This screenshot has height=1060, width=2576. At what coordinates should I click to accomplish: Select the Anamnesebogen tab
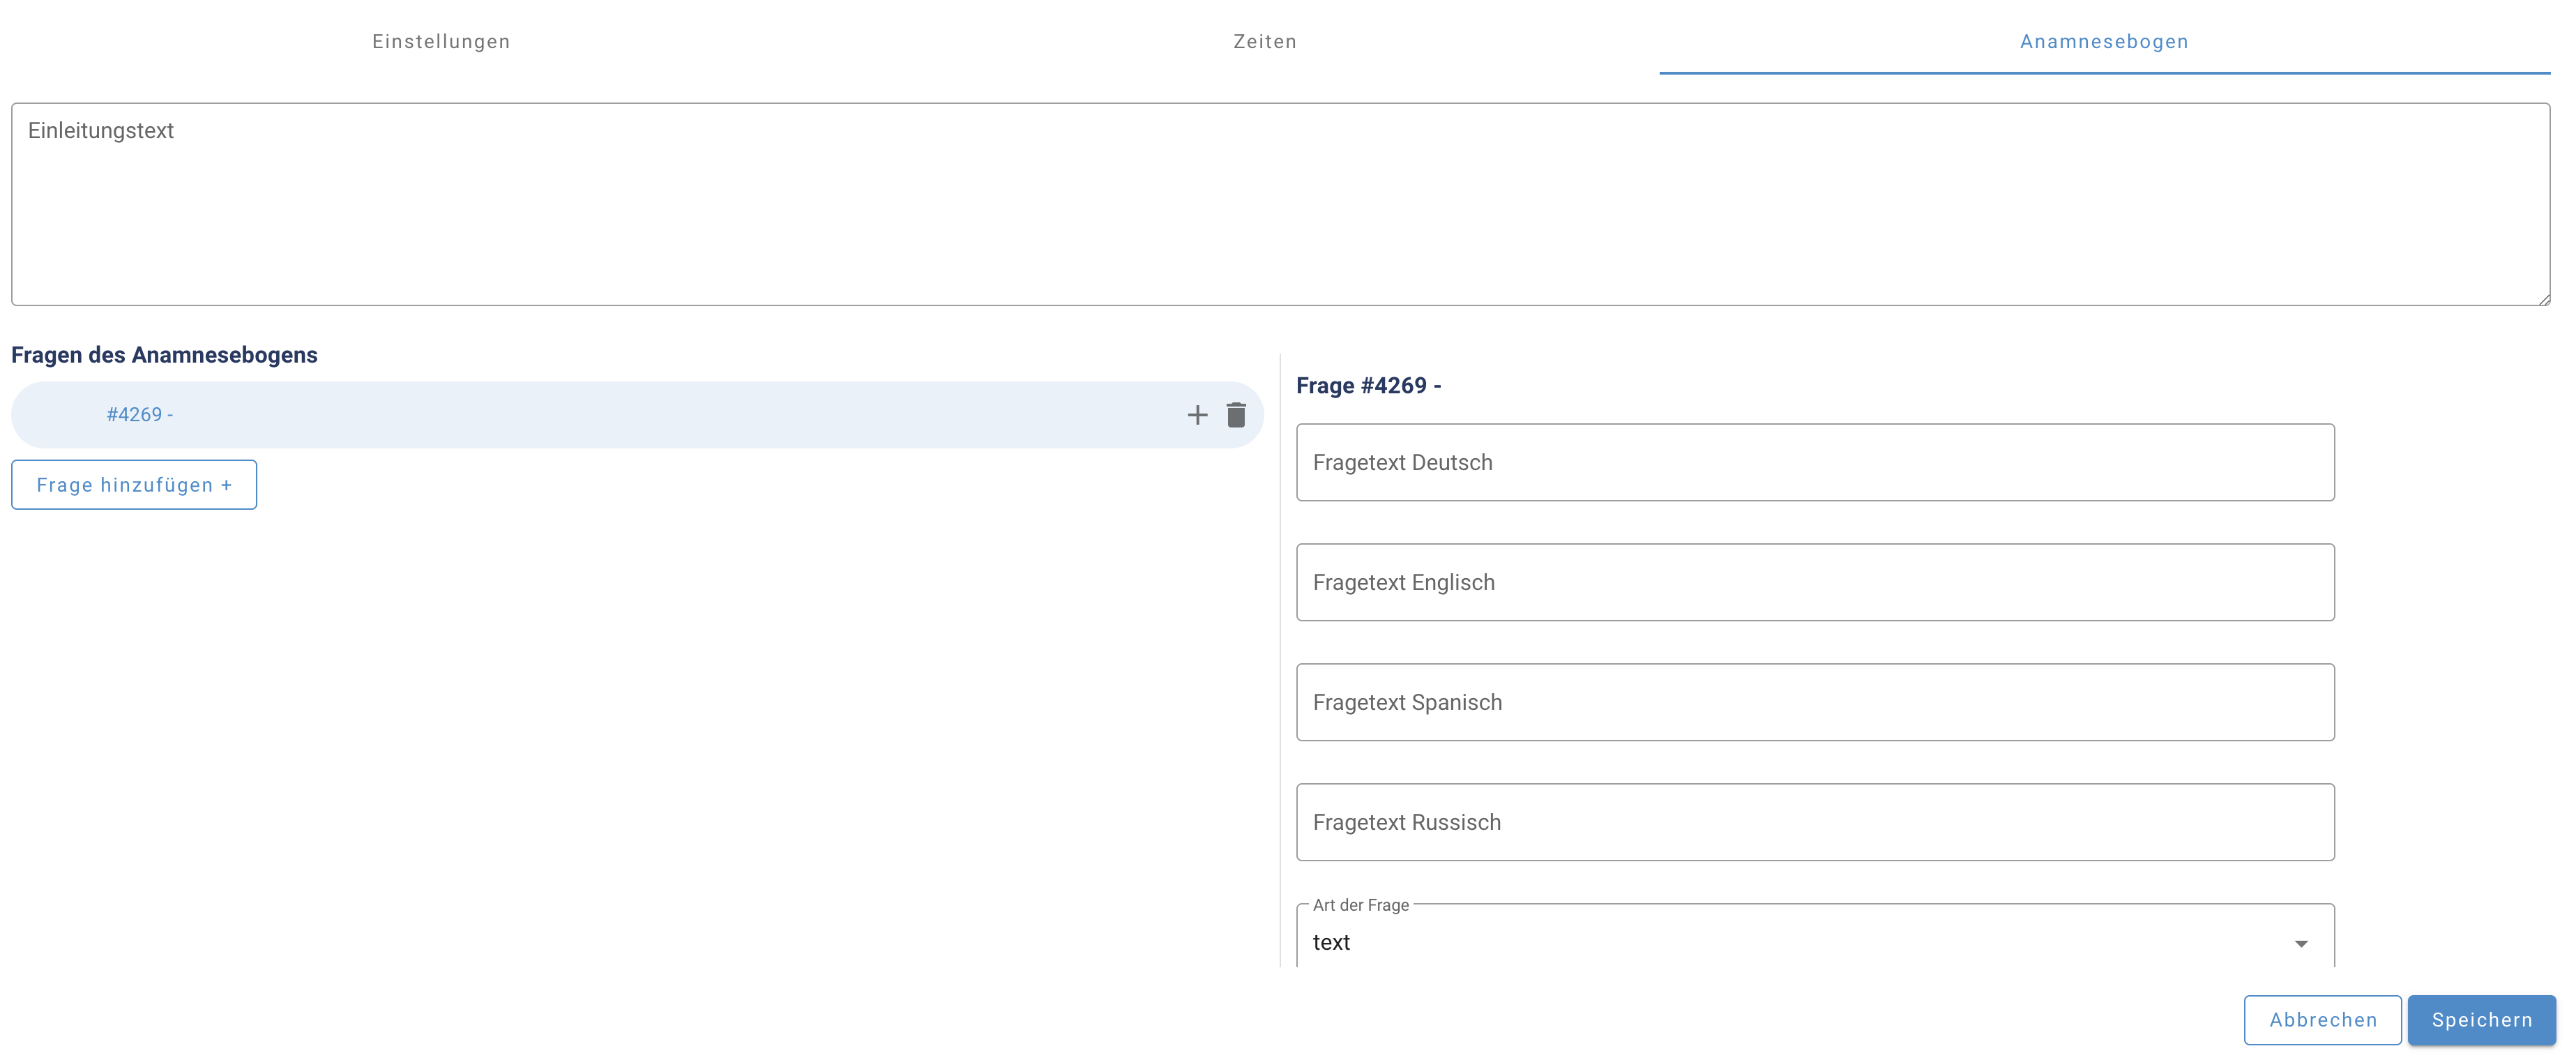2103,41
